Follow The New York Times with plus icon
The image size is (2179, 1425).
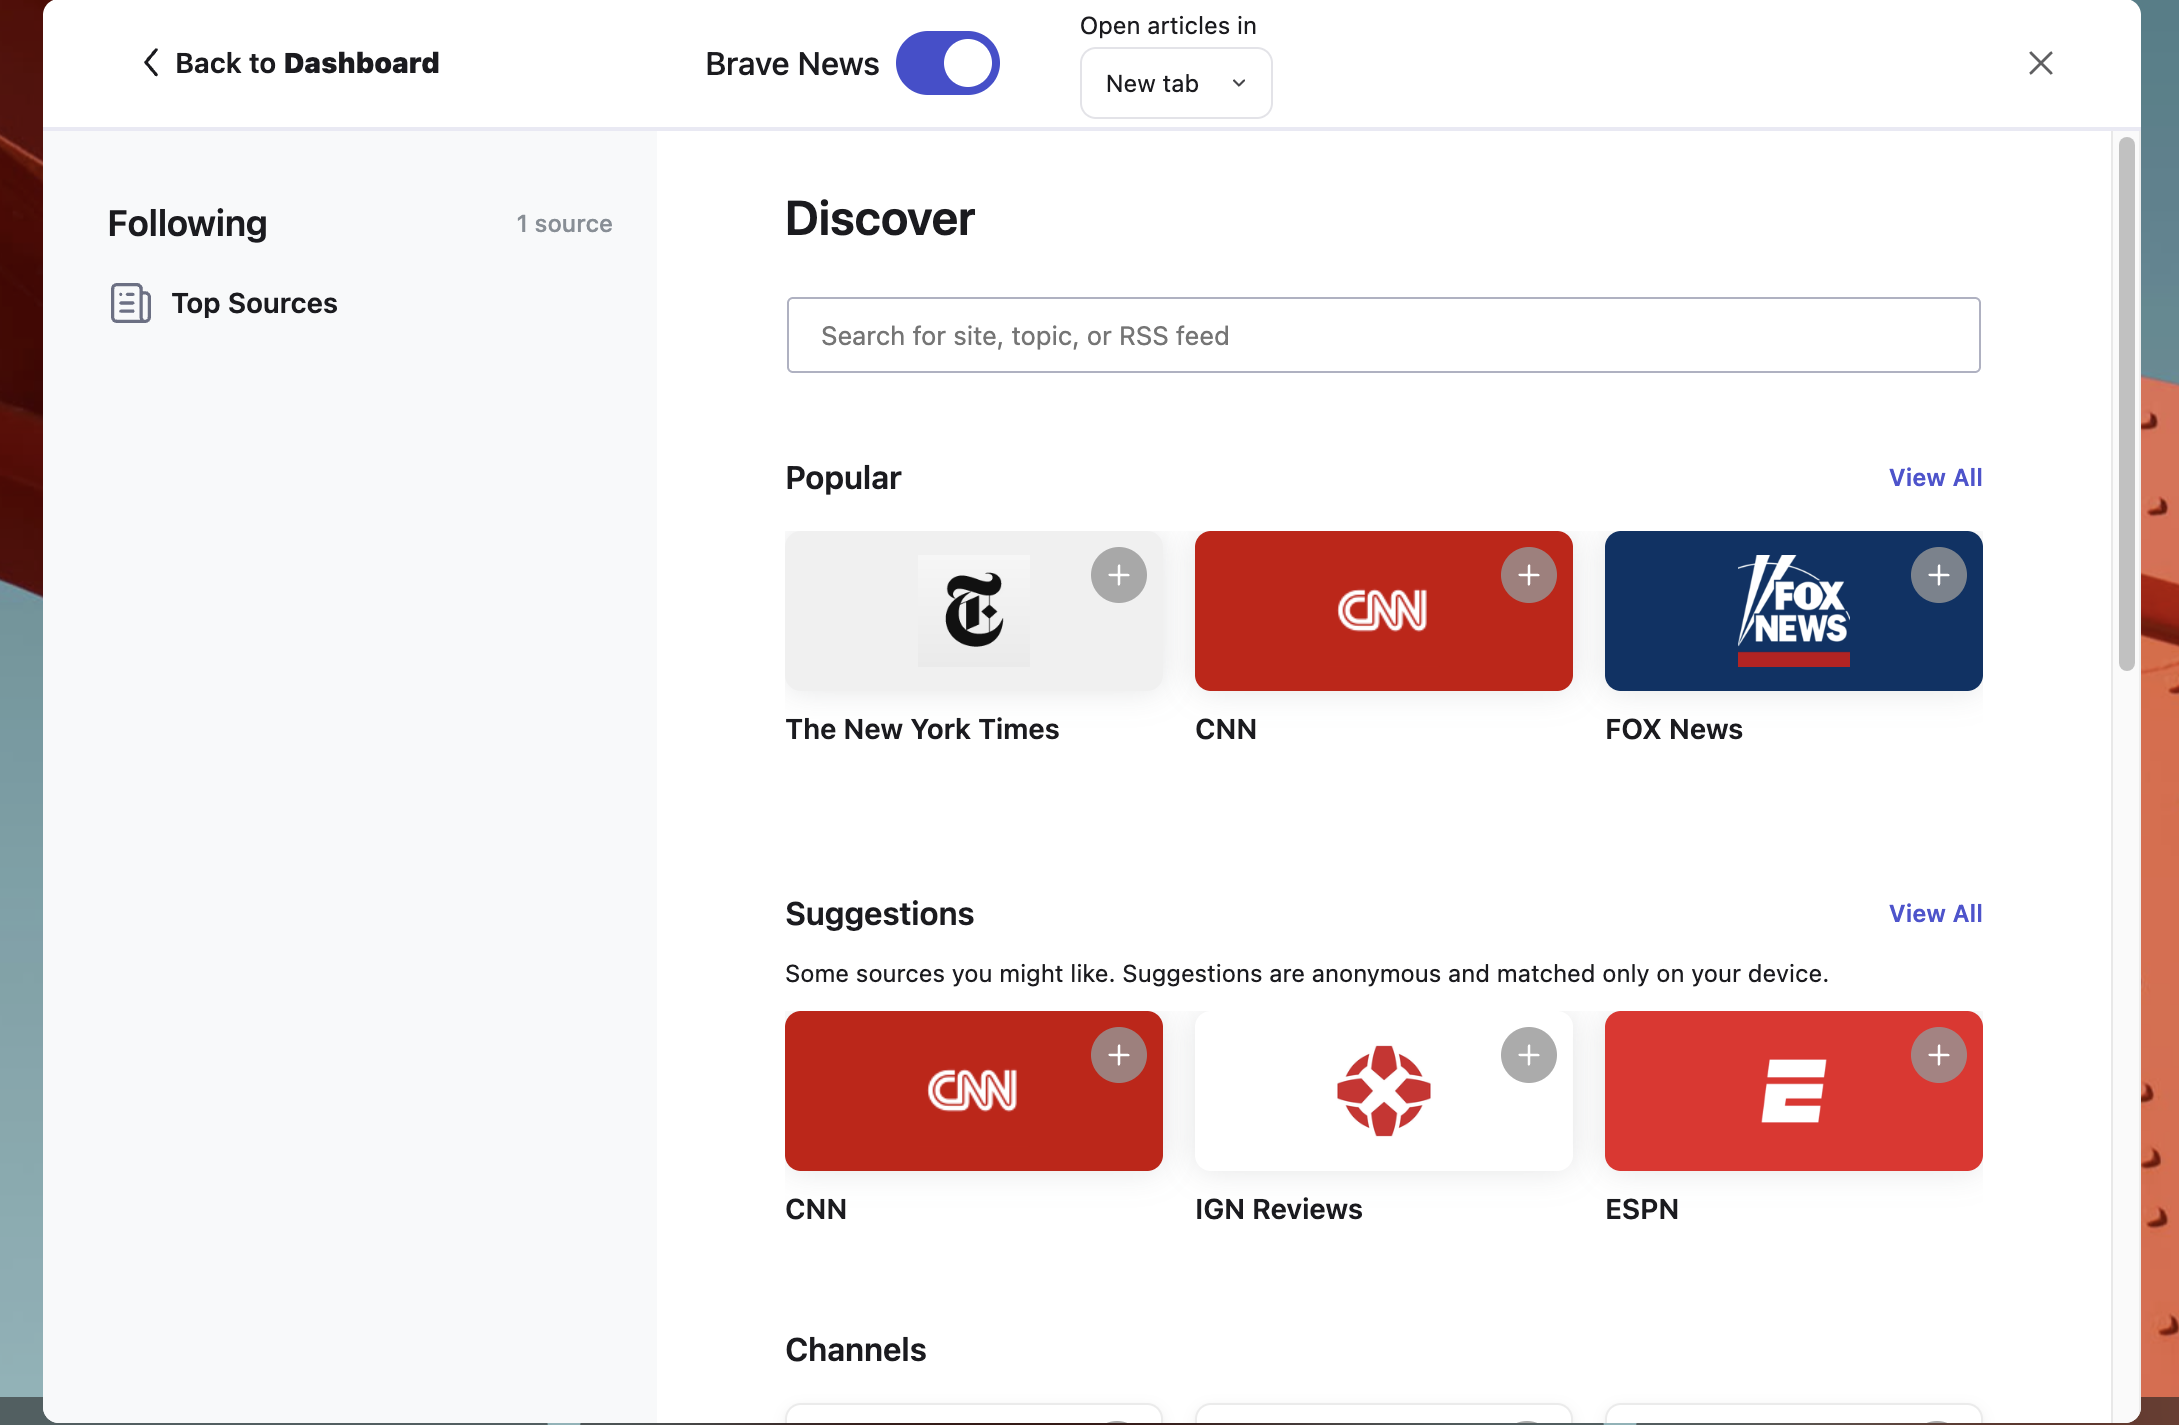pos(1118,575)
